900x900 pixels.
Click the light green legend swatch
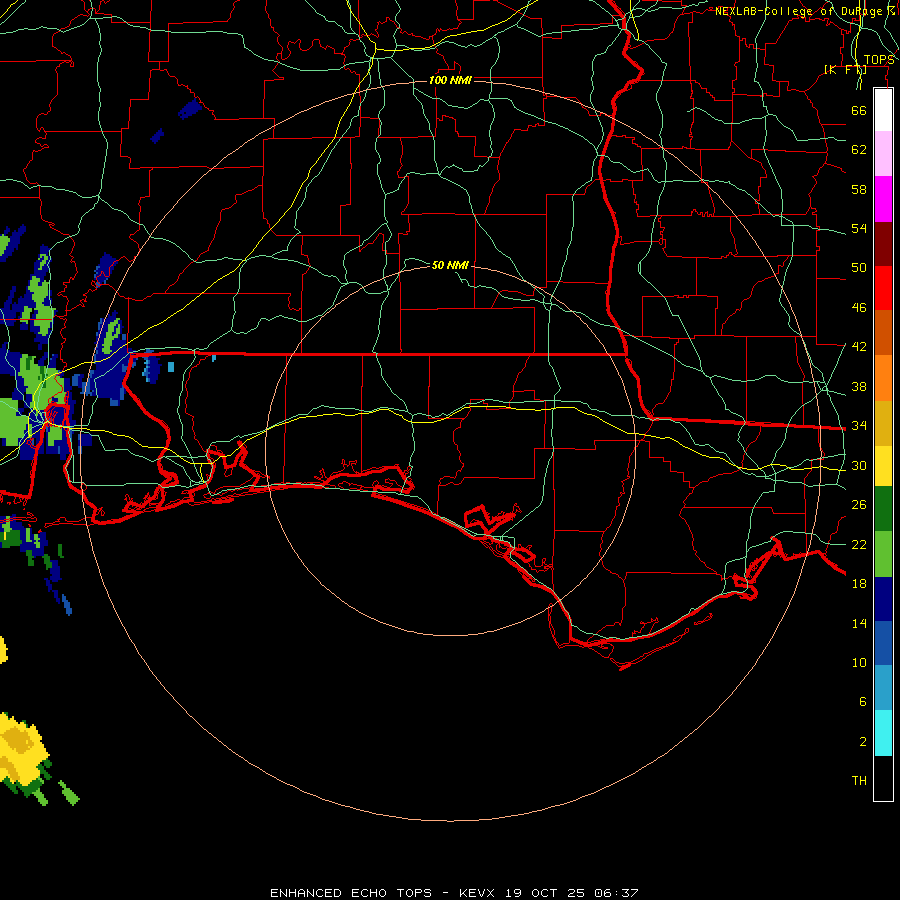click(883, 554)
